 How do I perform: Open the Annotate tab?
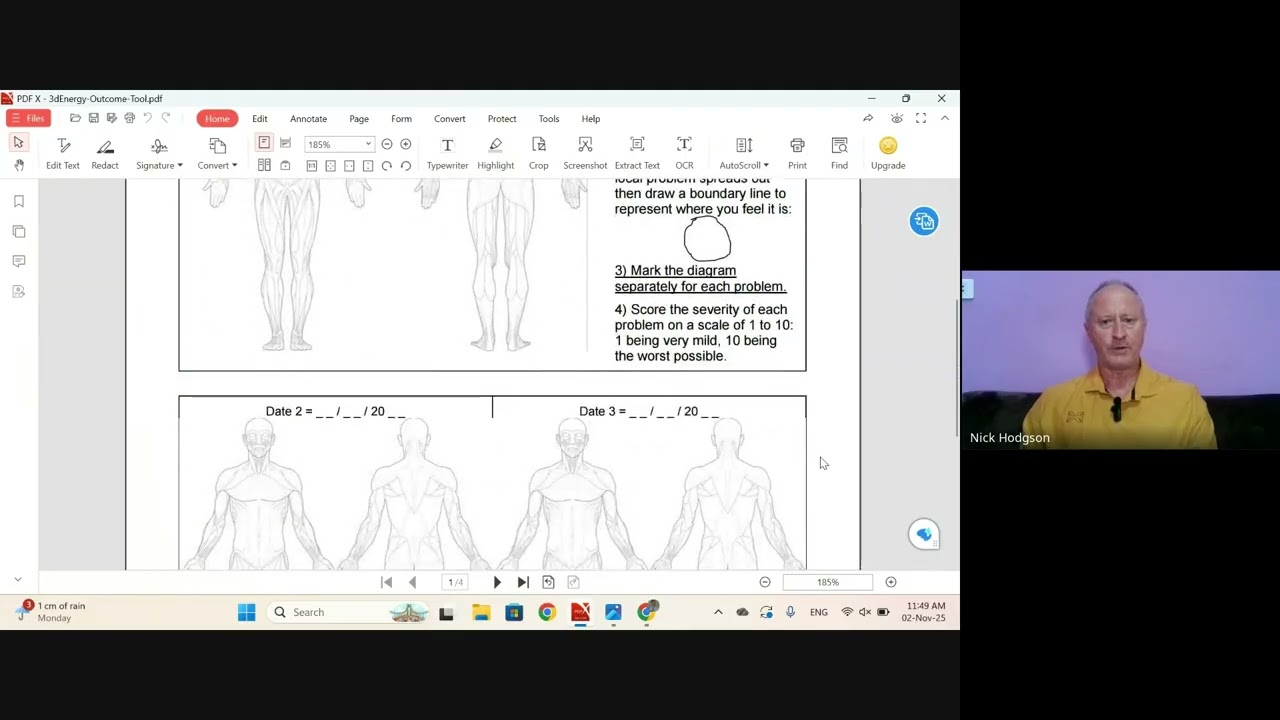click(x=308, y=119)
